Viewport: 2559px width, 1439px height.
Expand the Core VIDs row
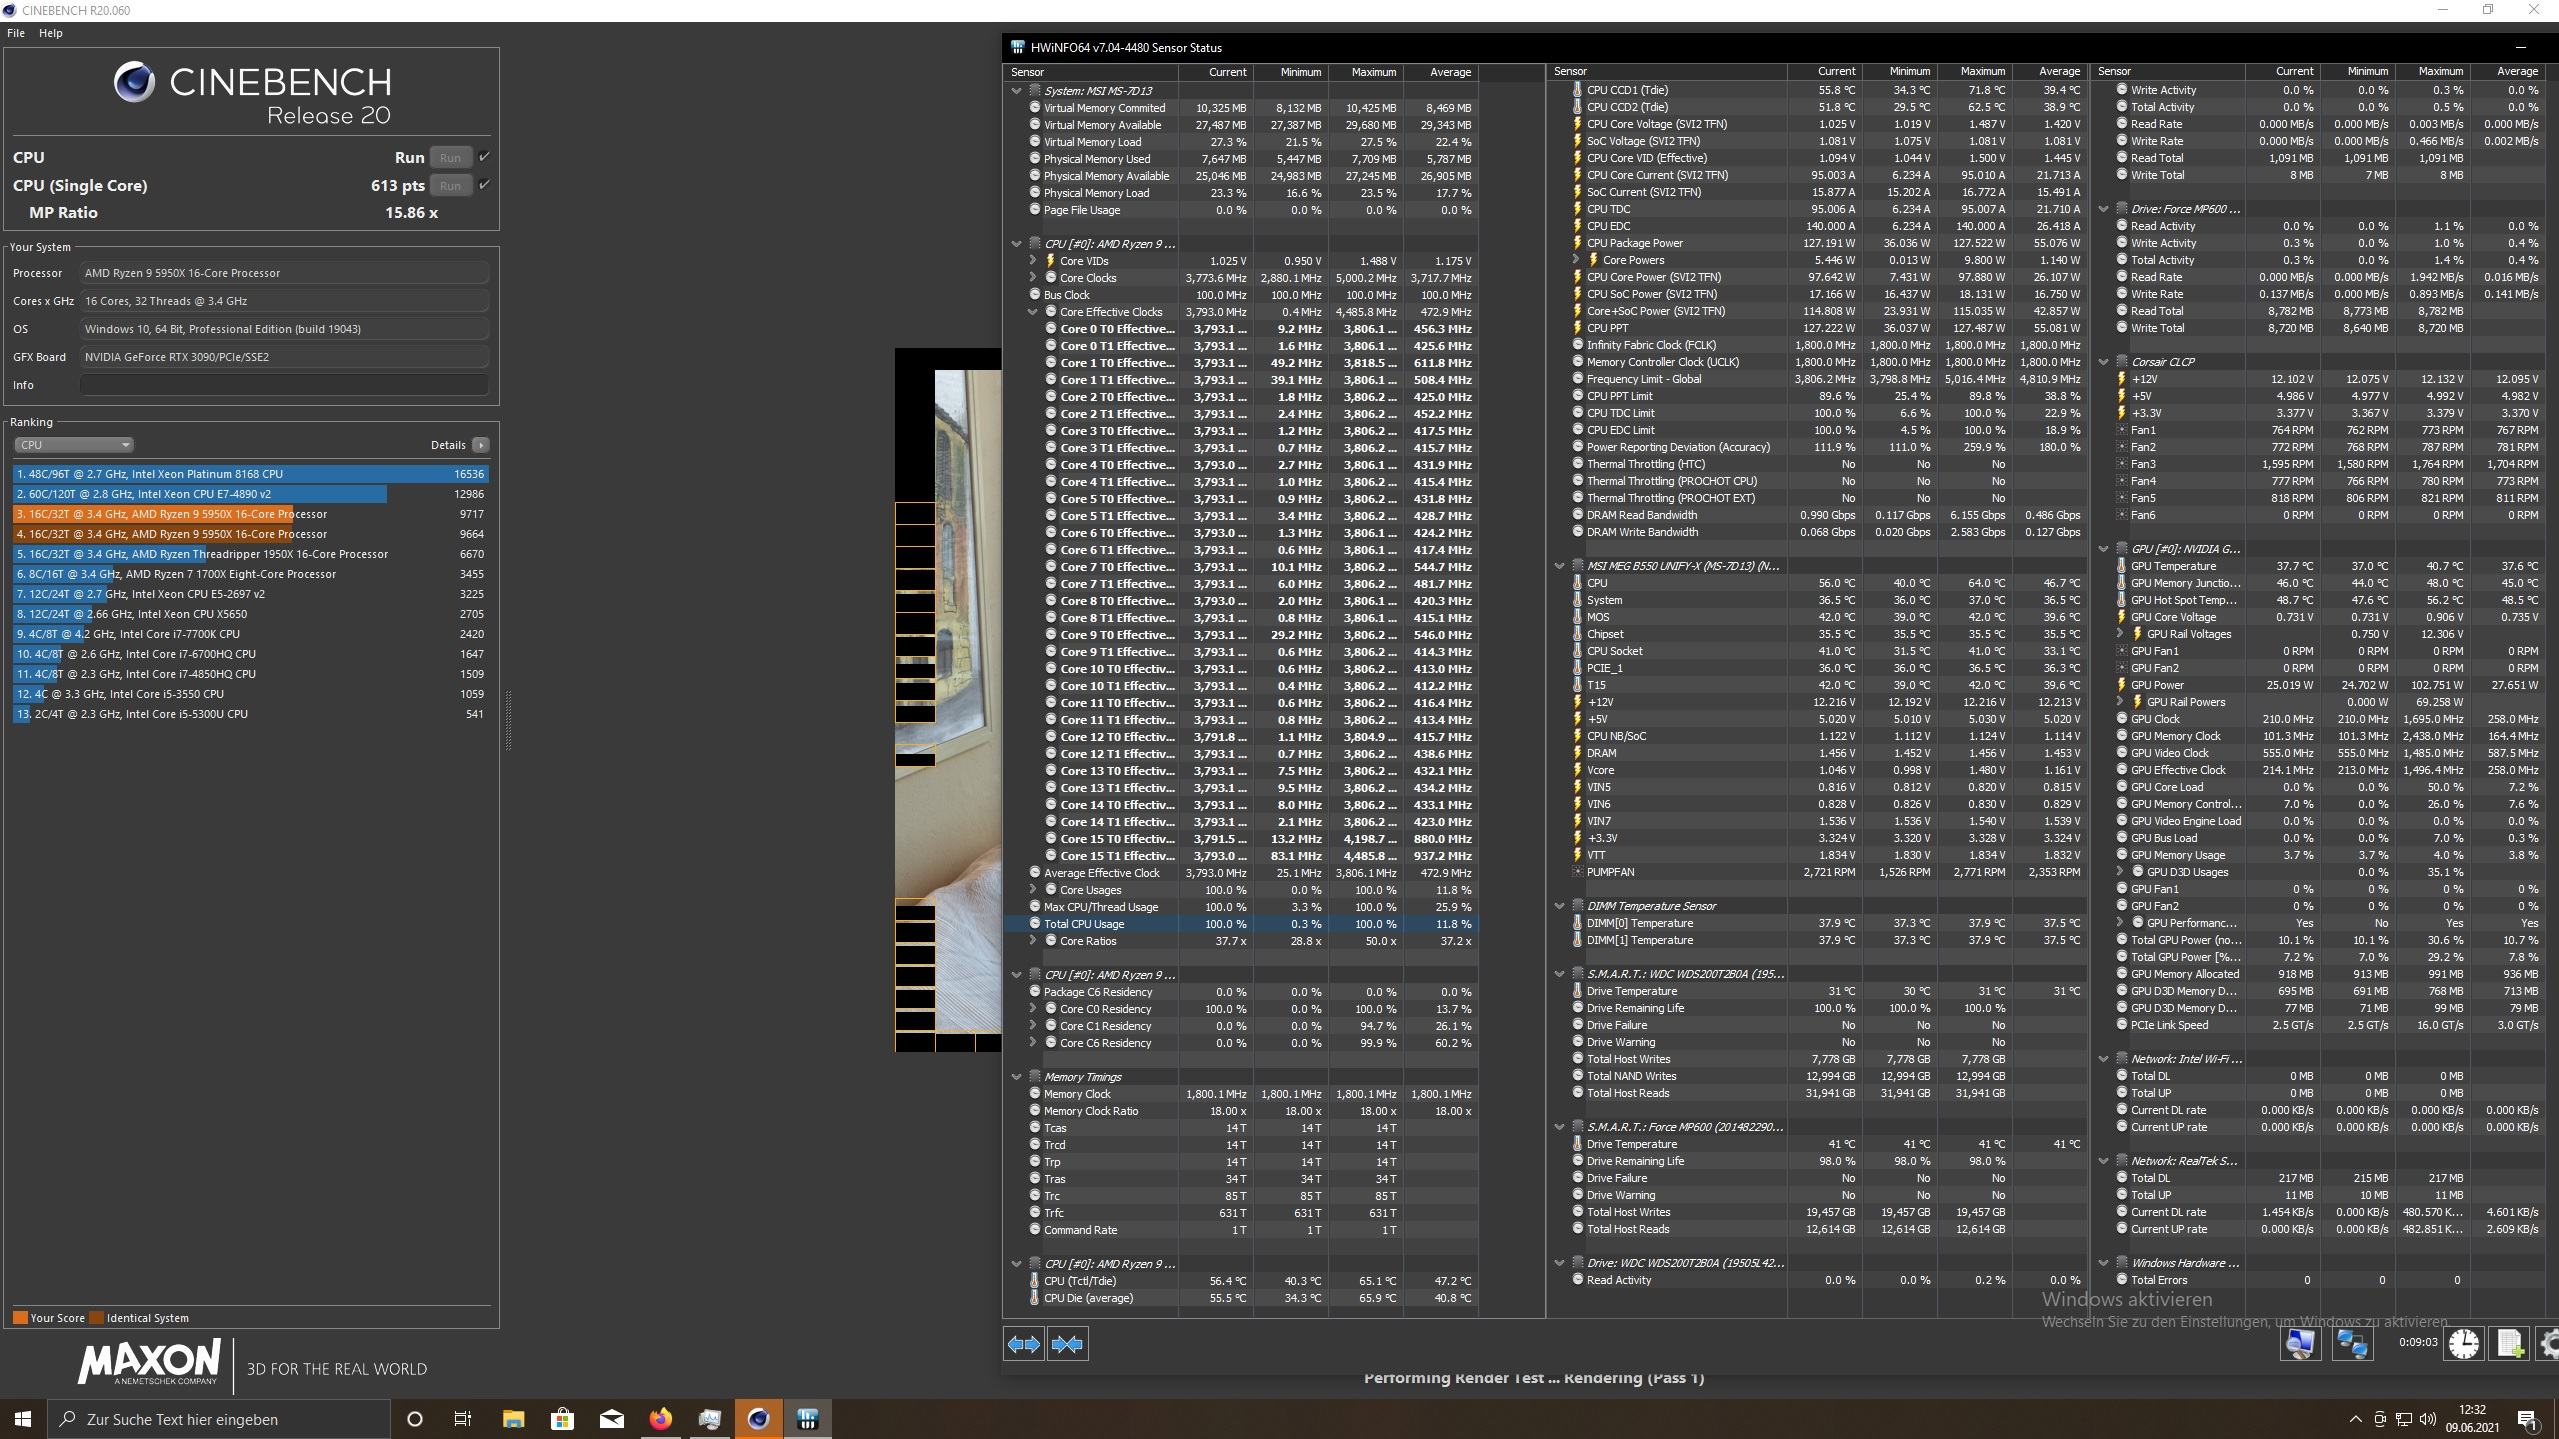point(1033,261)
